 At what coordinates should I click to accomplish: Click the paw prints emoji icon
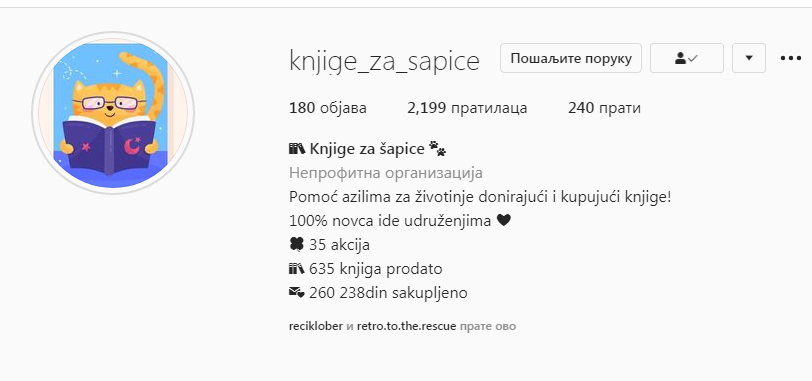pos(438,150)
